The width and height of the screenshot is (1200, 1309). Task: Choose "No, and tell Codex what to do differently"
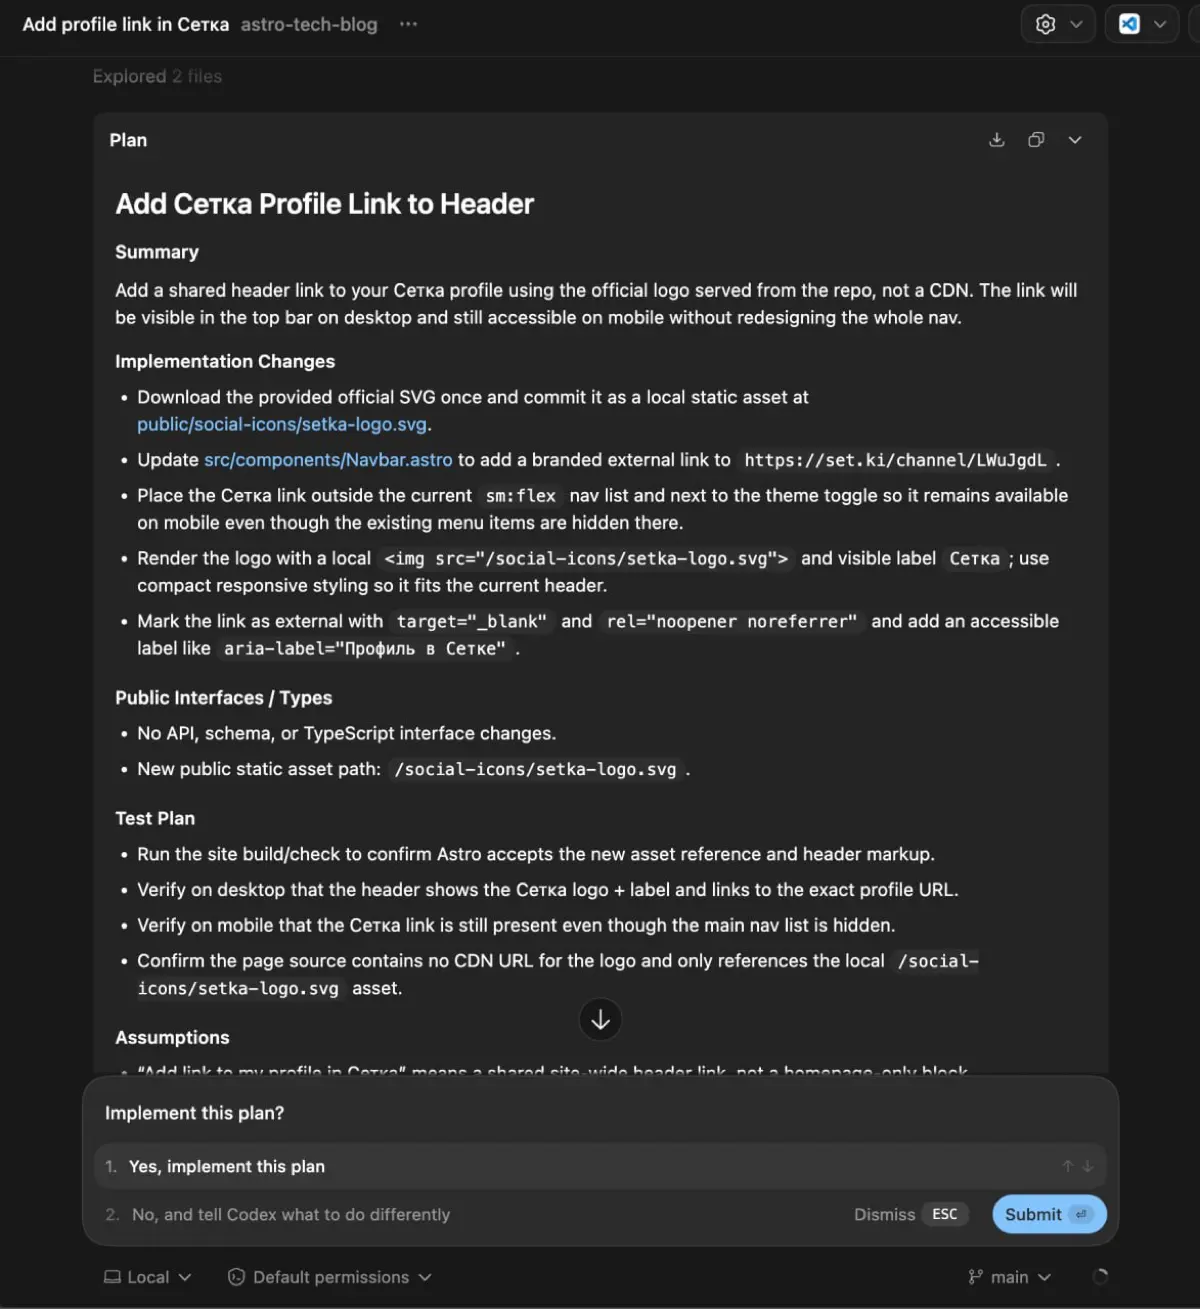pyautogui.click(x=290, y=1214)
